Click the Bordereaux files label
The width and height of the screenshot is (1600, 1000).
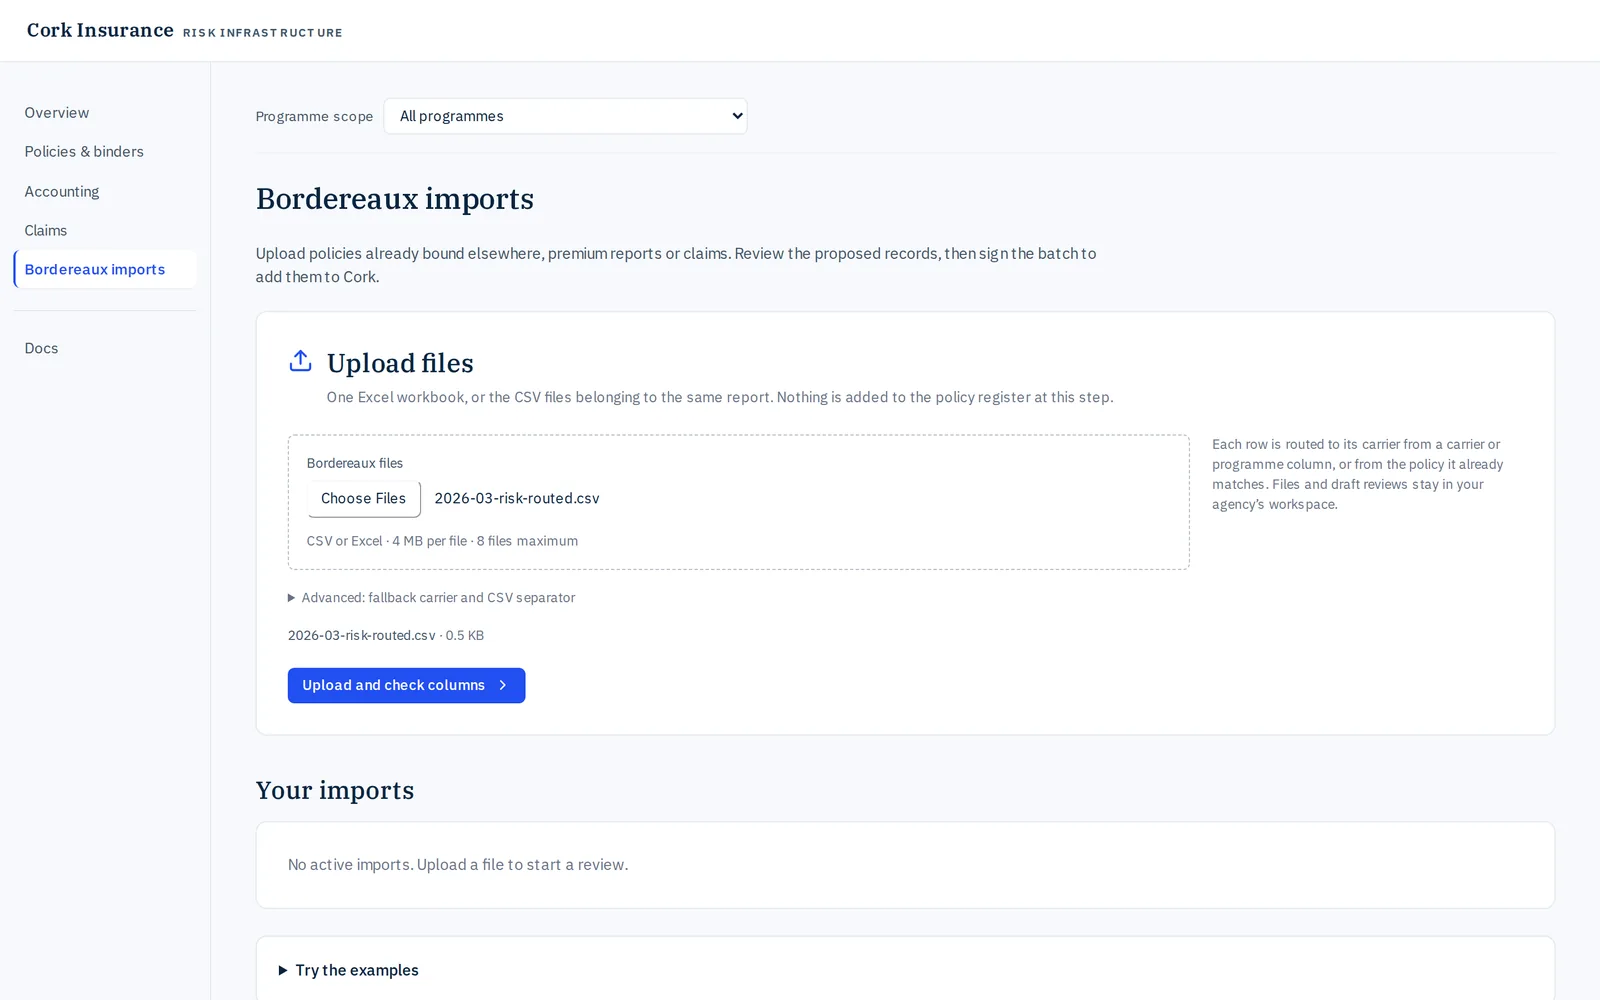355,463
